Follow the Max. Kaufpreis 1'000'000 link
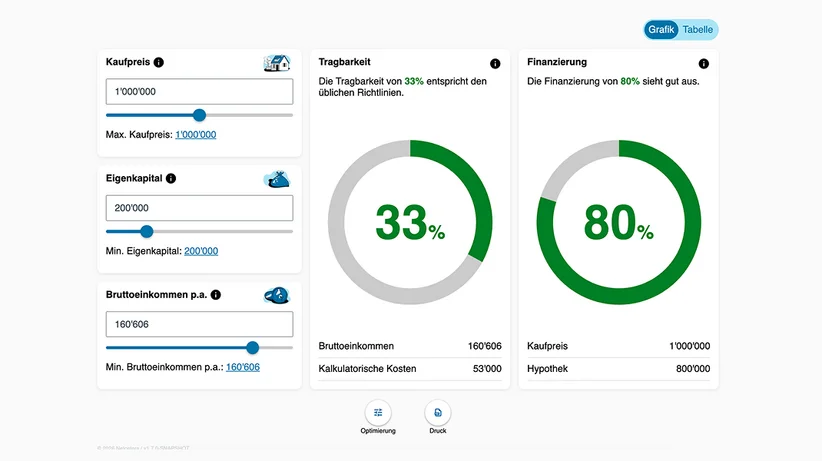The height and width of the screenshot is (461, 822). point(196,135)
